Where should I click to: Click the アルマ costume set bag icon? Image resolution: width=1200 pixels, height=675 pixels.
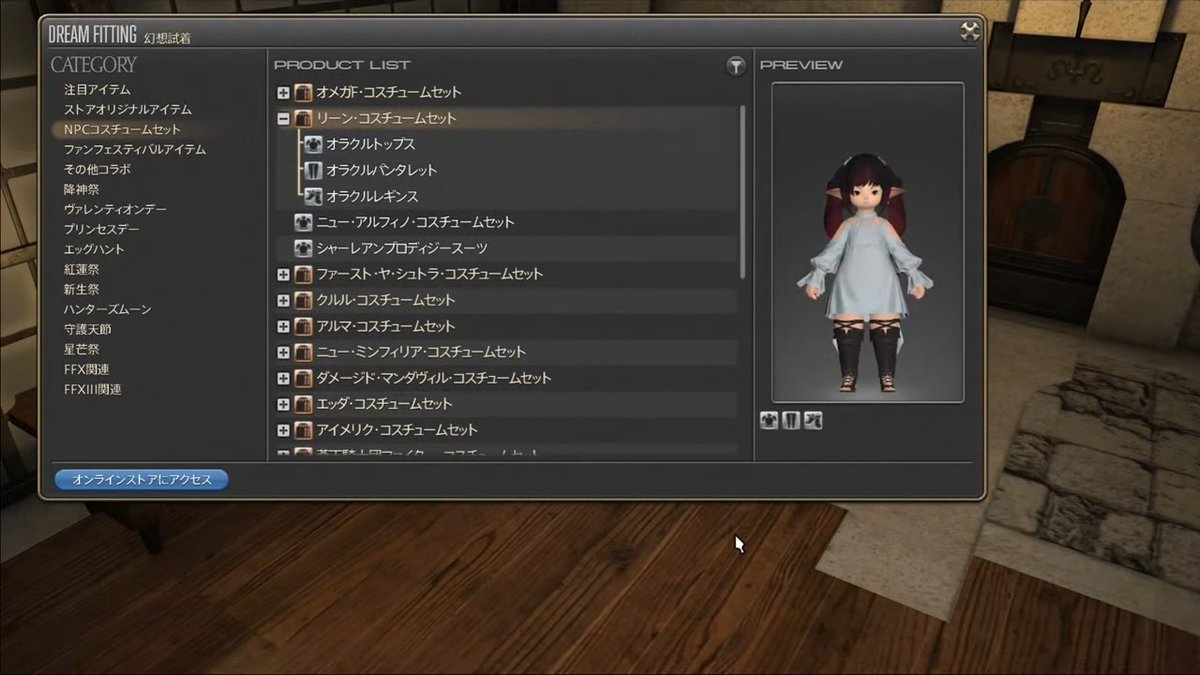point(303,326)
